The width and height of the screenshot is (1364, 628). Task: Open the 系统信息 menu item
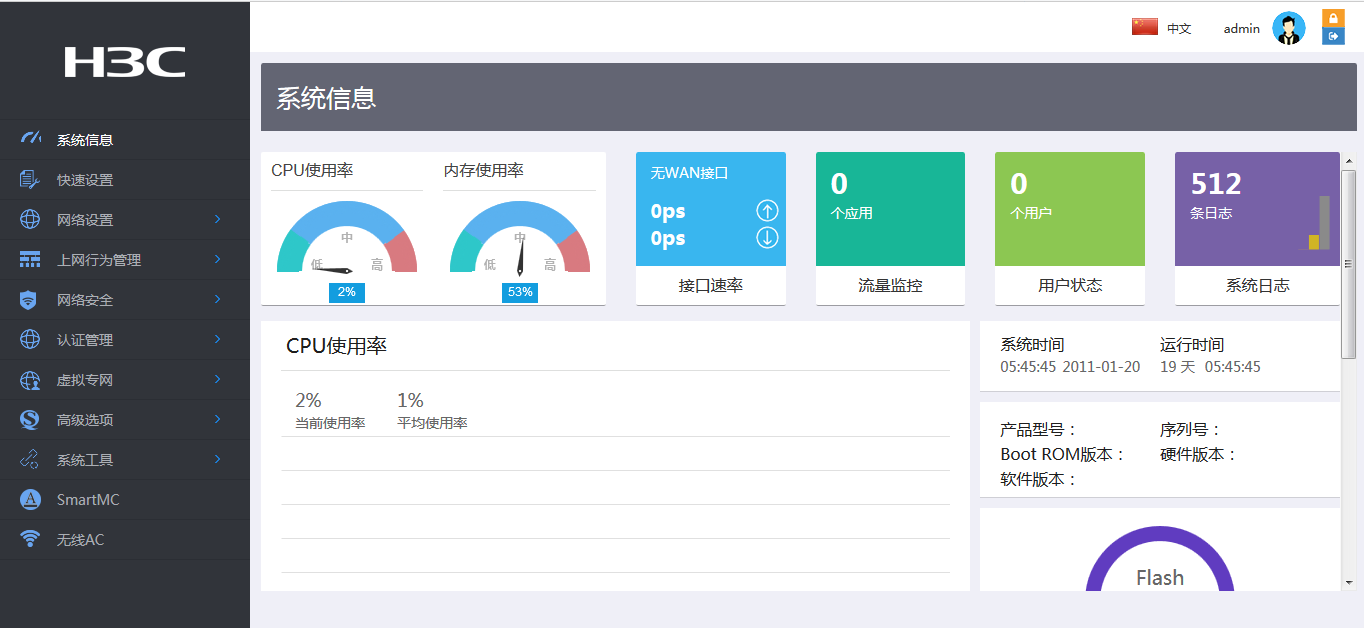click(x=125, y=140)
